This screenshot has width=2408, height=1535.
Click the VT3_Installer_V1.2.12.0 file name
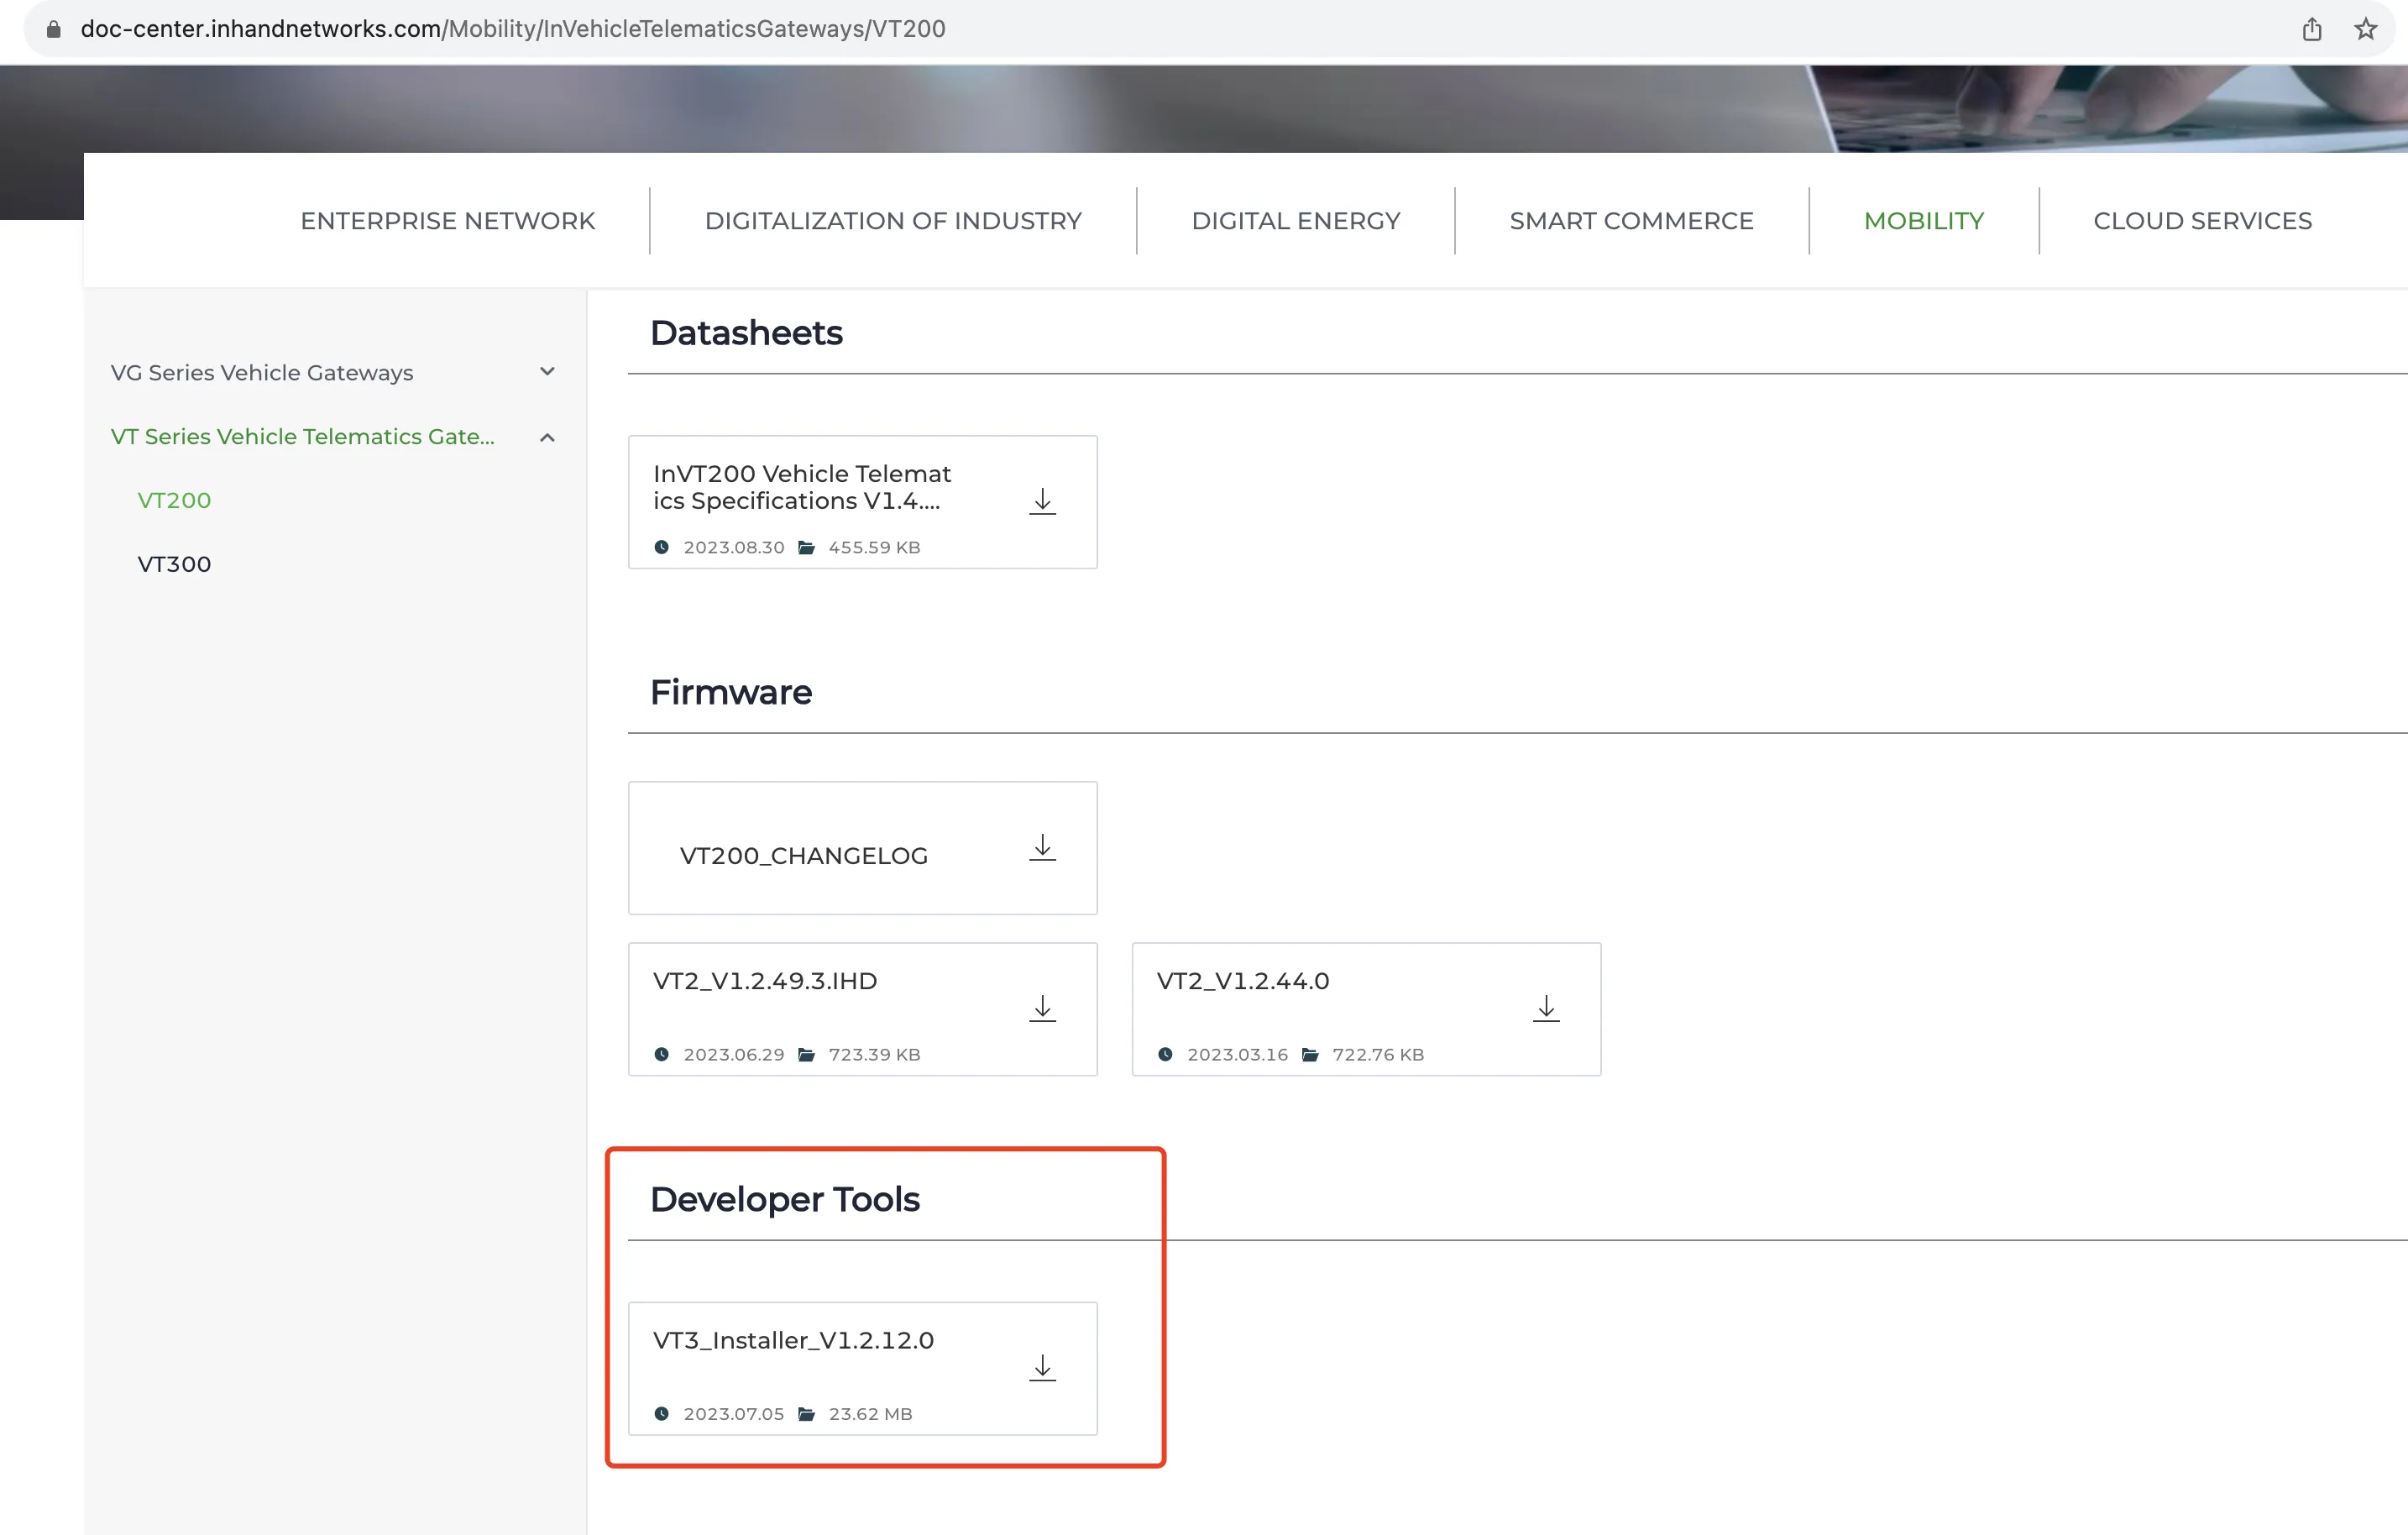[x=793, y=1340]
